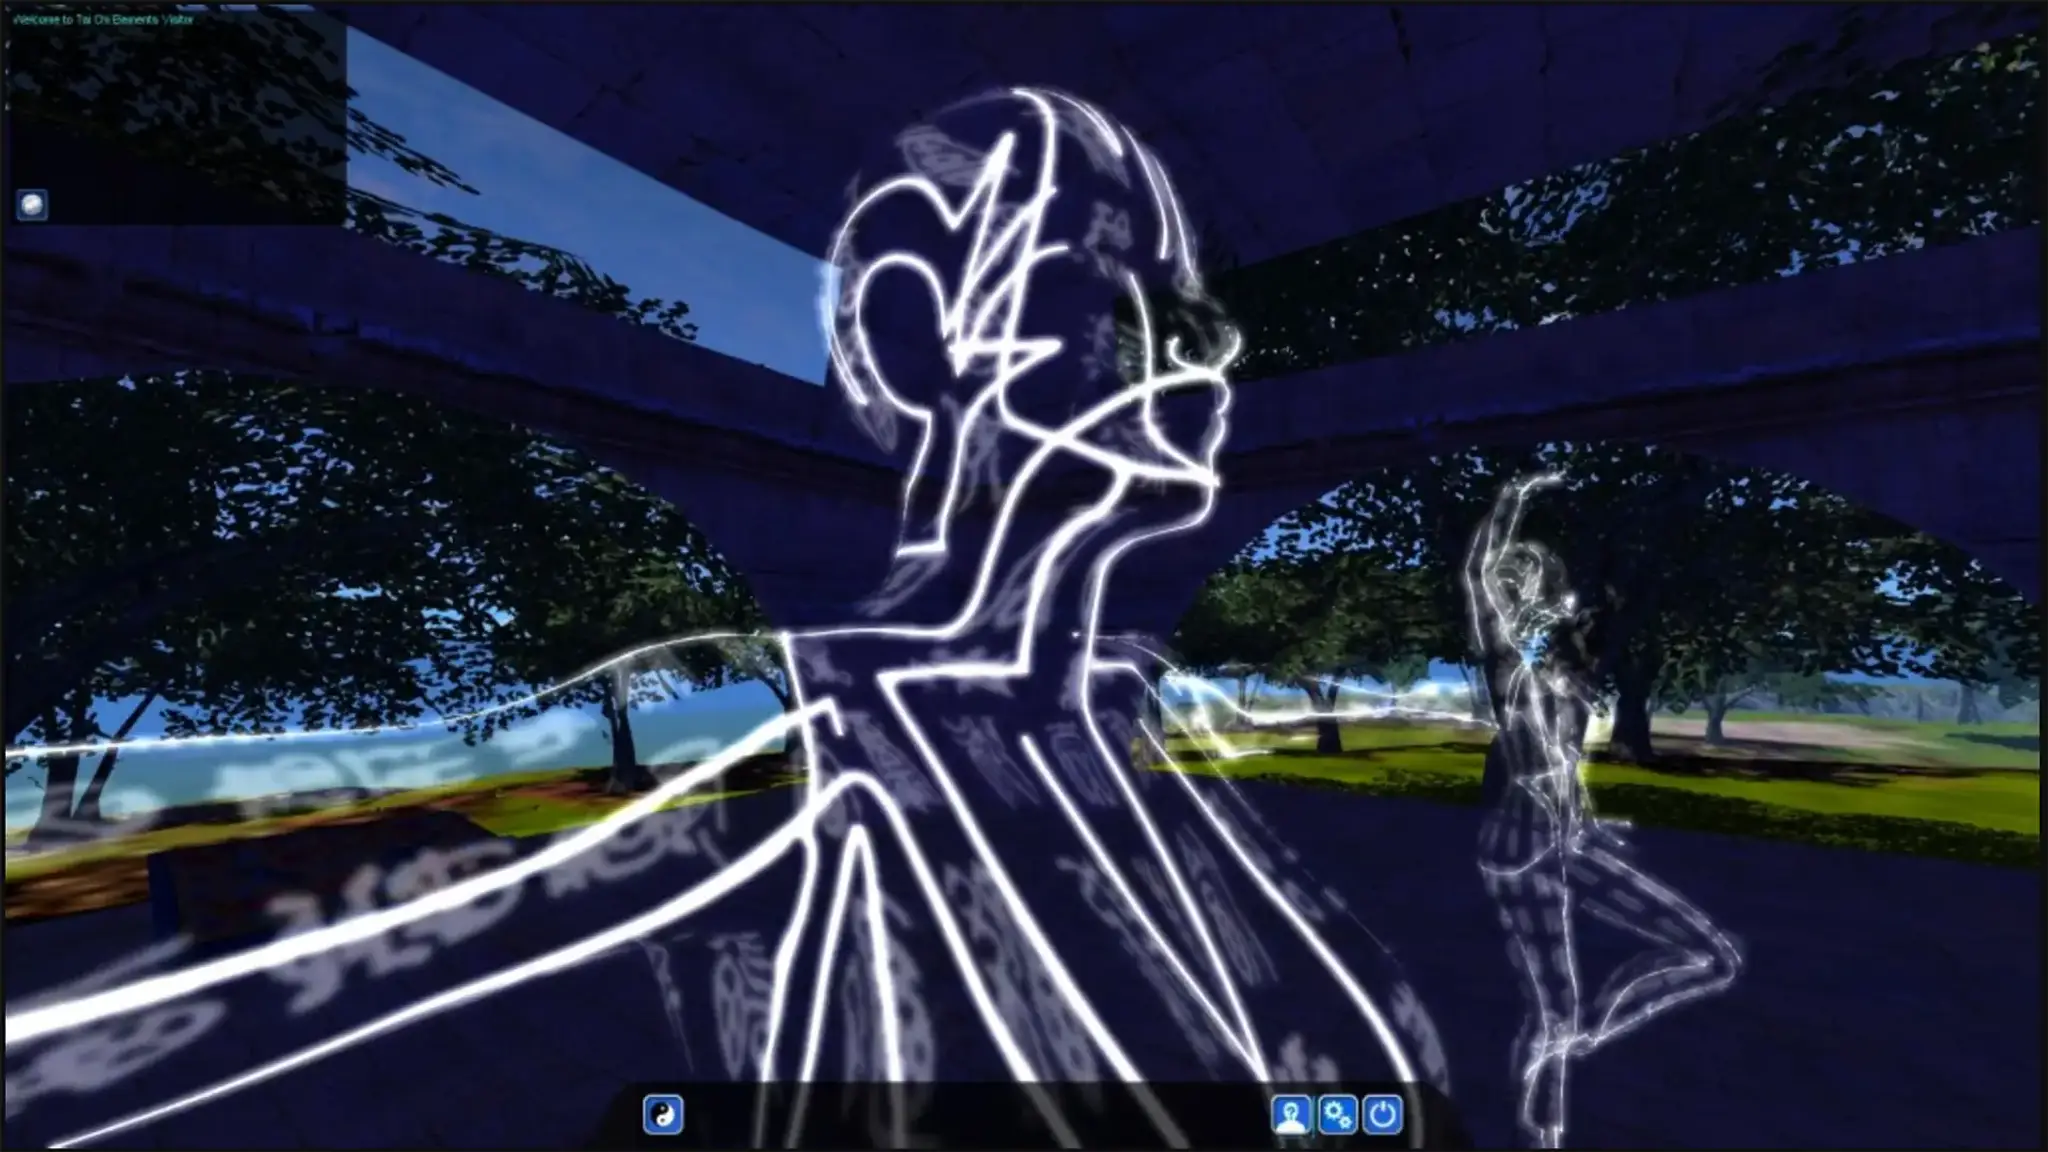Click the yin-yang Tai Chi icon

coord(663,1114)
